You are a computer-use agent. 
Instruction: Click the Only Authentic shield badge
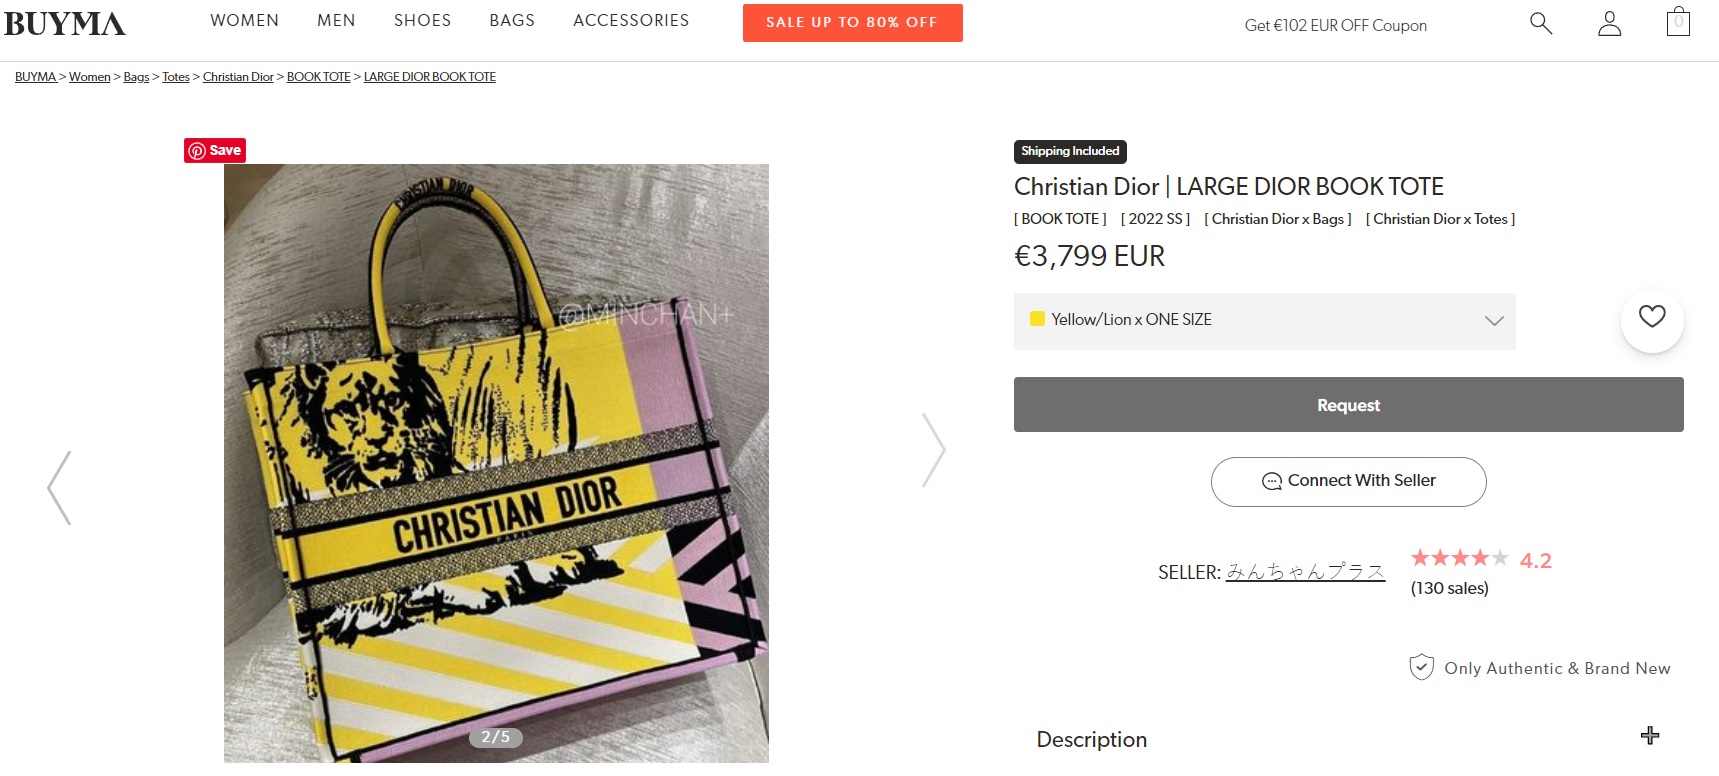(x=1421, y=667)
